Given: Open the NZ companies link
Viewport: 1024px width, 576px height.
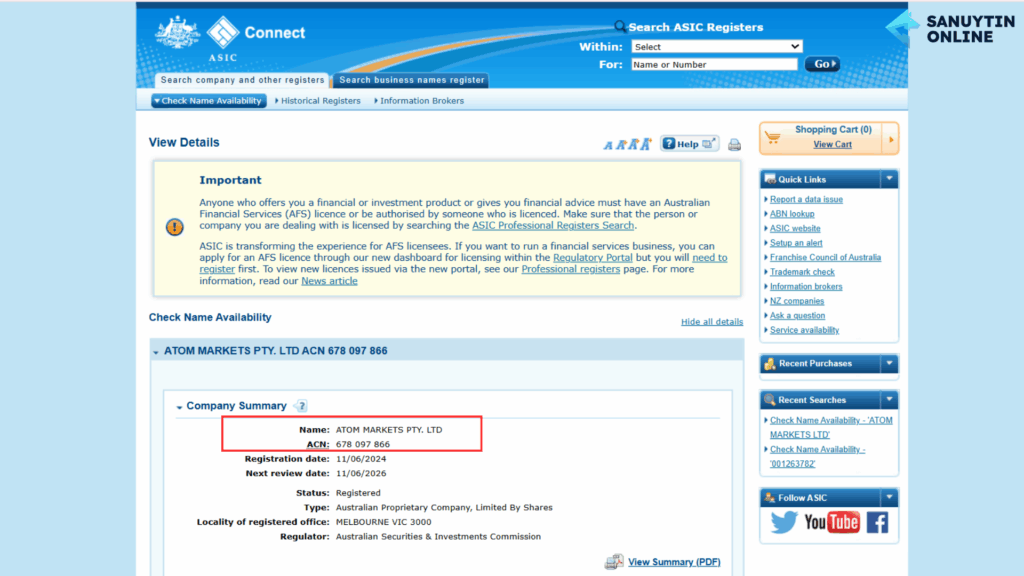Looking at the screenshot, I should pos(797,301).
